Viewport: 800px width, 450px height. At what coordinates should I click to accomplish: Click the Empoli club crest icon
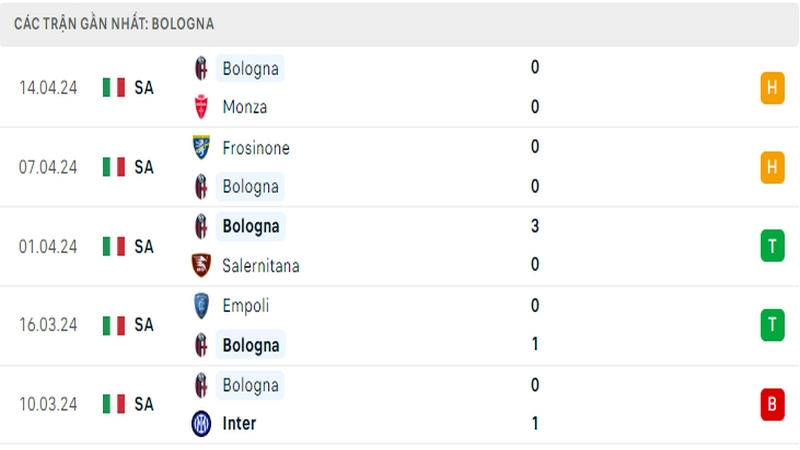coord(202,306)
